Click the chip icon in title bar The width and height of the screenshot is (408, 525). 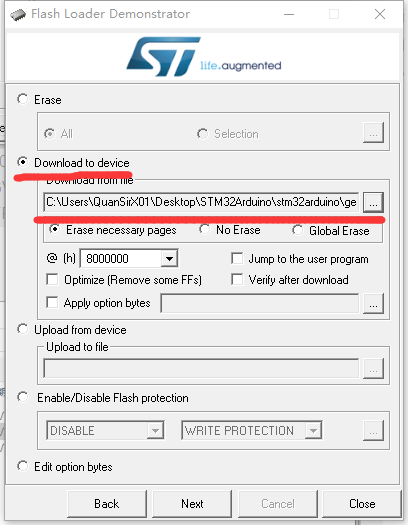pos(18,14)
